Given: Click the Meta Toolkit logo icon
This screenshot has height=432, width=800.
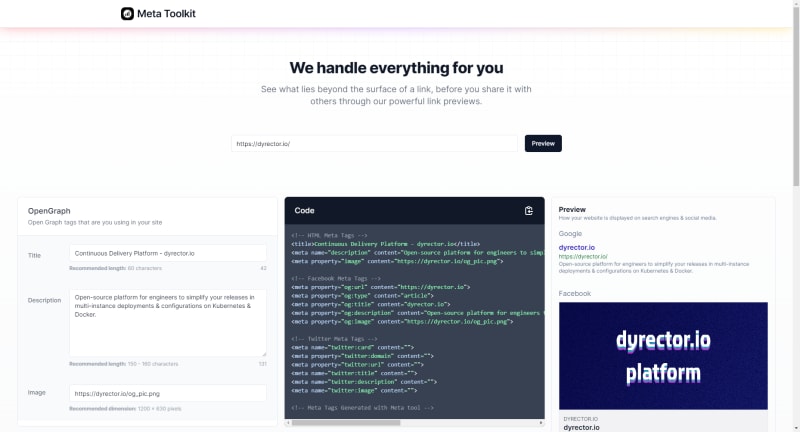Looking at the screenshot, I should tap(127, 14).
